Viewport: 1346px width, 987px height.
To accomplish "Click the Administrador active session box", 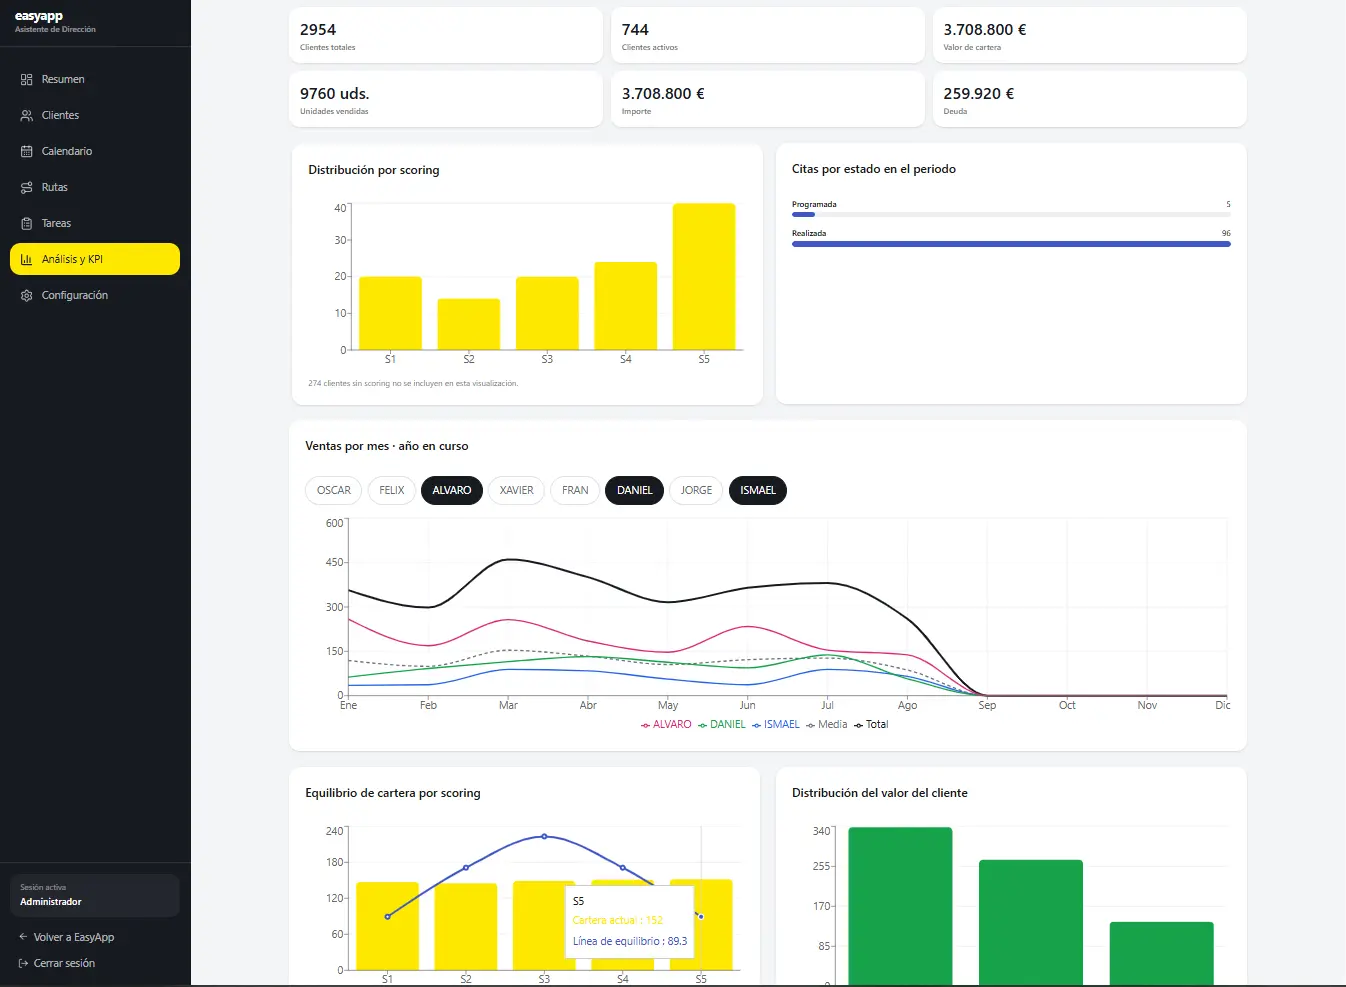I will click(x=95, y=895).
